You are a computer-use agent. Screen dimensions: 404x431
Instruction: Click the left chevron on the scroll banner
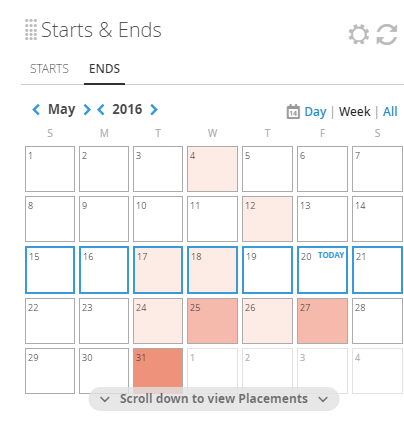105,399
